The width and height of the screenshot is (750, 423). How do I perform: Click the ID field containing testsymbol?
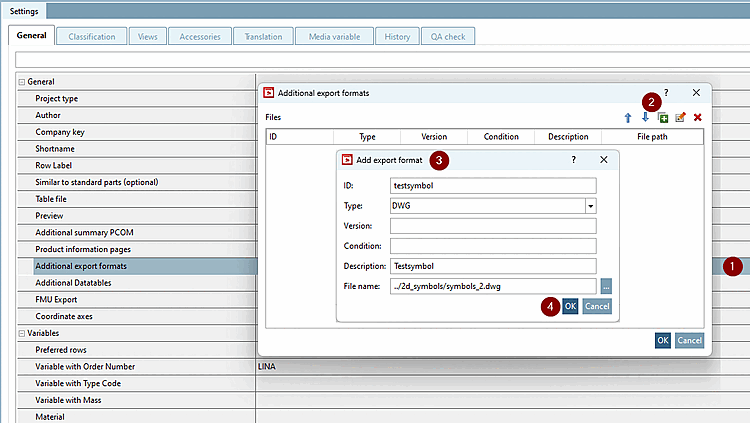click(x=493, y=185)
